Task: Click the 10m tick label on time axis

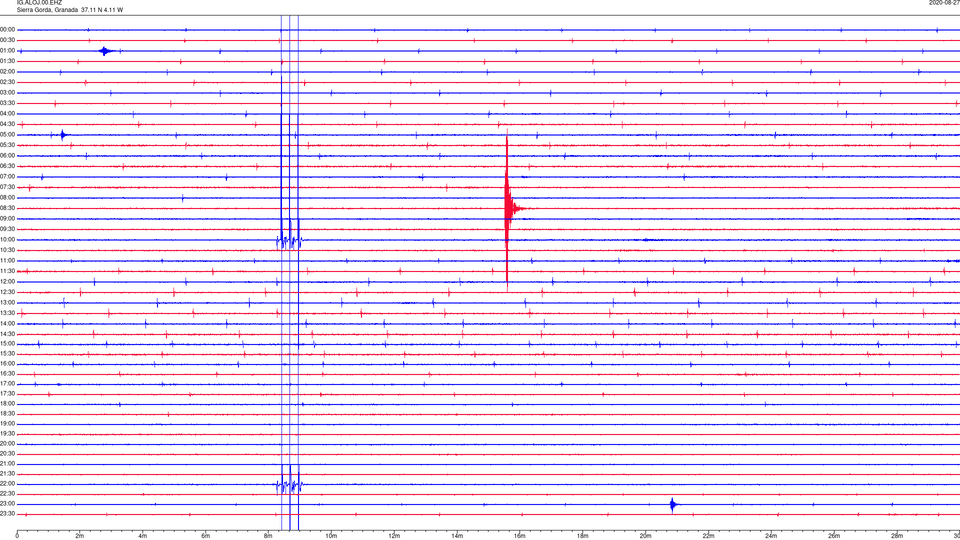Action: coord(331,536)
